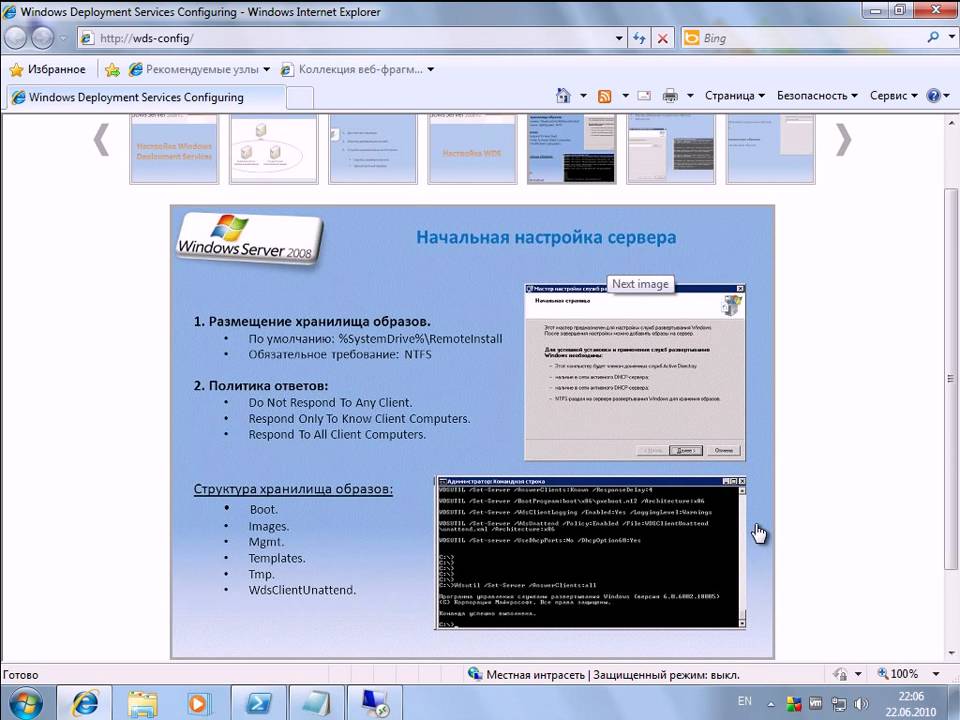Click the Готово status text
Image resolution: width=960 pixels, height=720 pixels.
coord(21,675)
